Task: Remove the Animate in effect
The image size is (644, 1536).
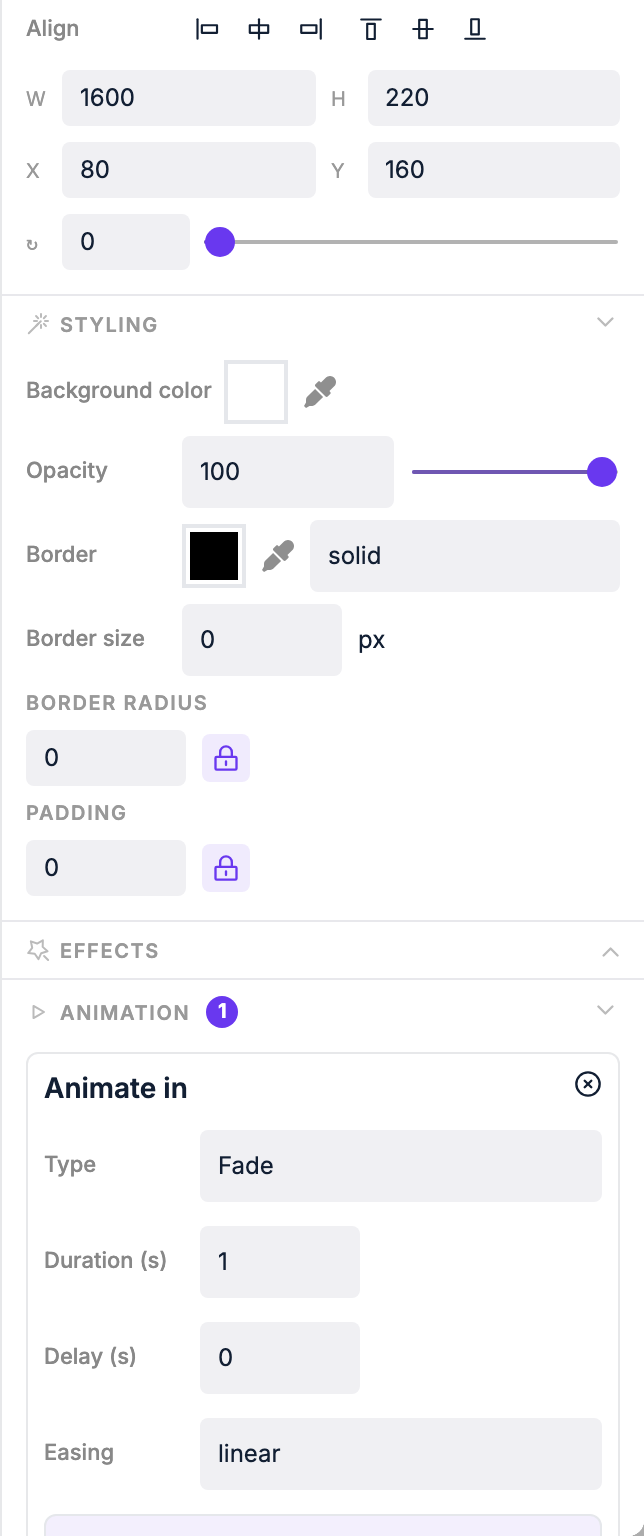Action: 587,1084
